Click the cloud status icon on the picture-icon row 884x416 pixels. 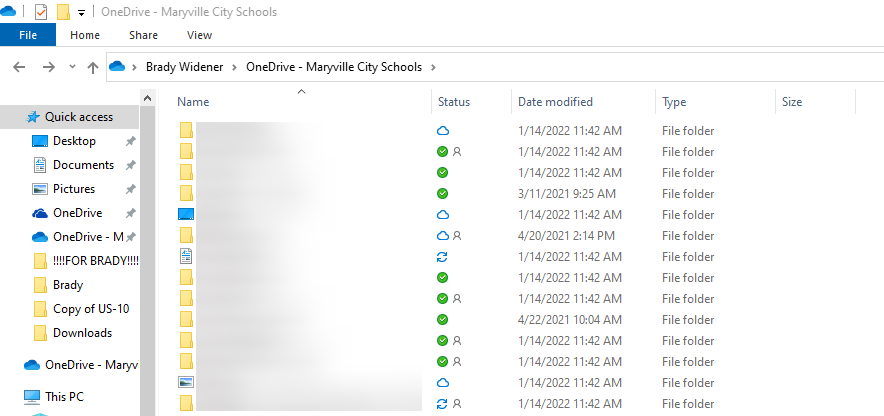click(443, 383)
